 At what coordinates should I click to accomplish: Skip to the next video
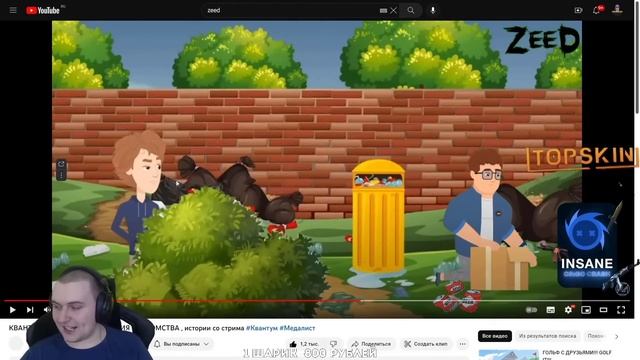[30, 310]
